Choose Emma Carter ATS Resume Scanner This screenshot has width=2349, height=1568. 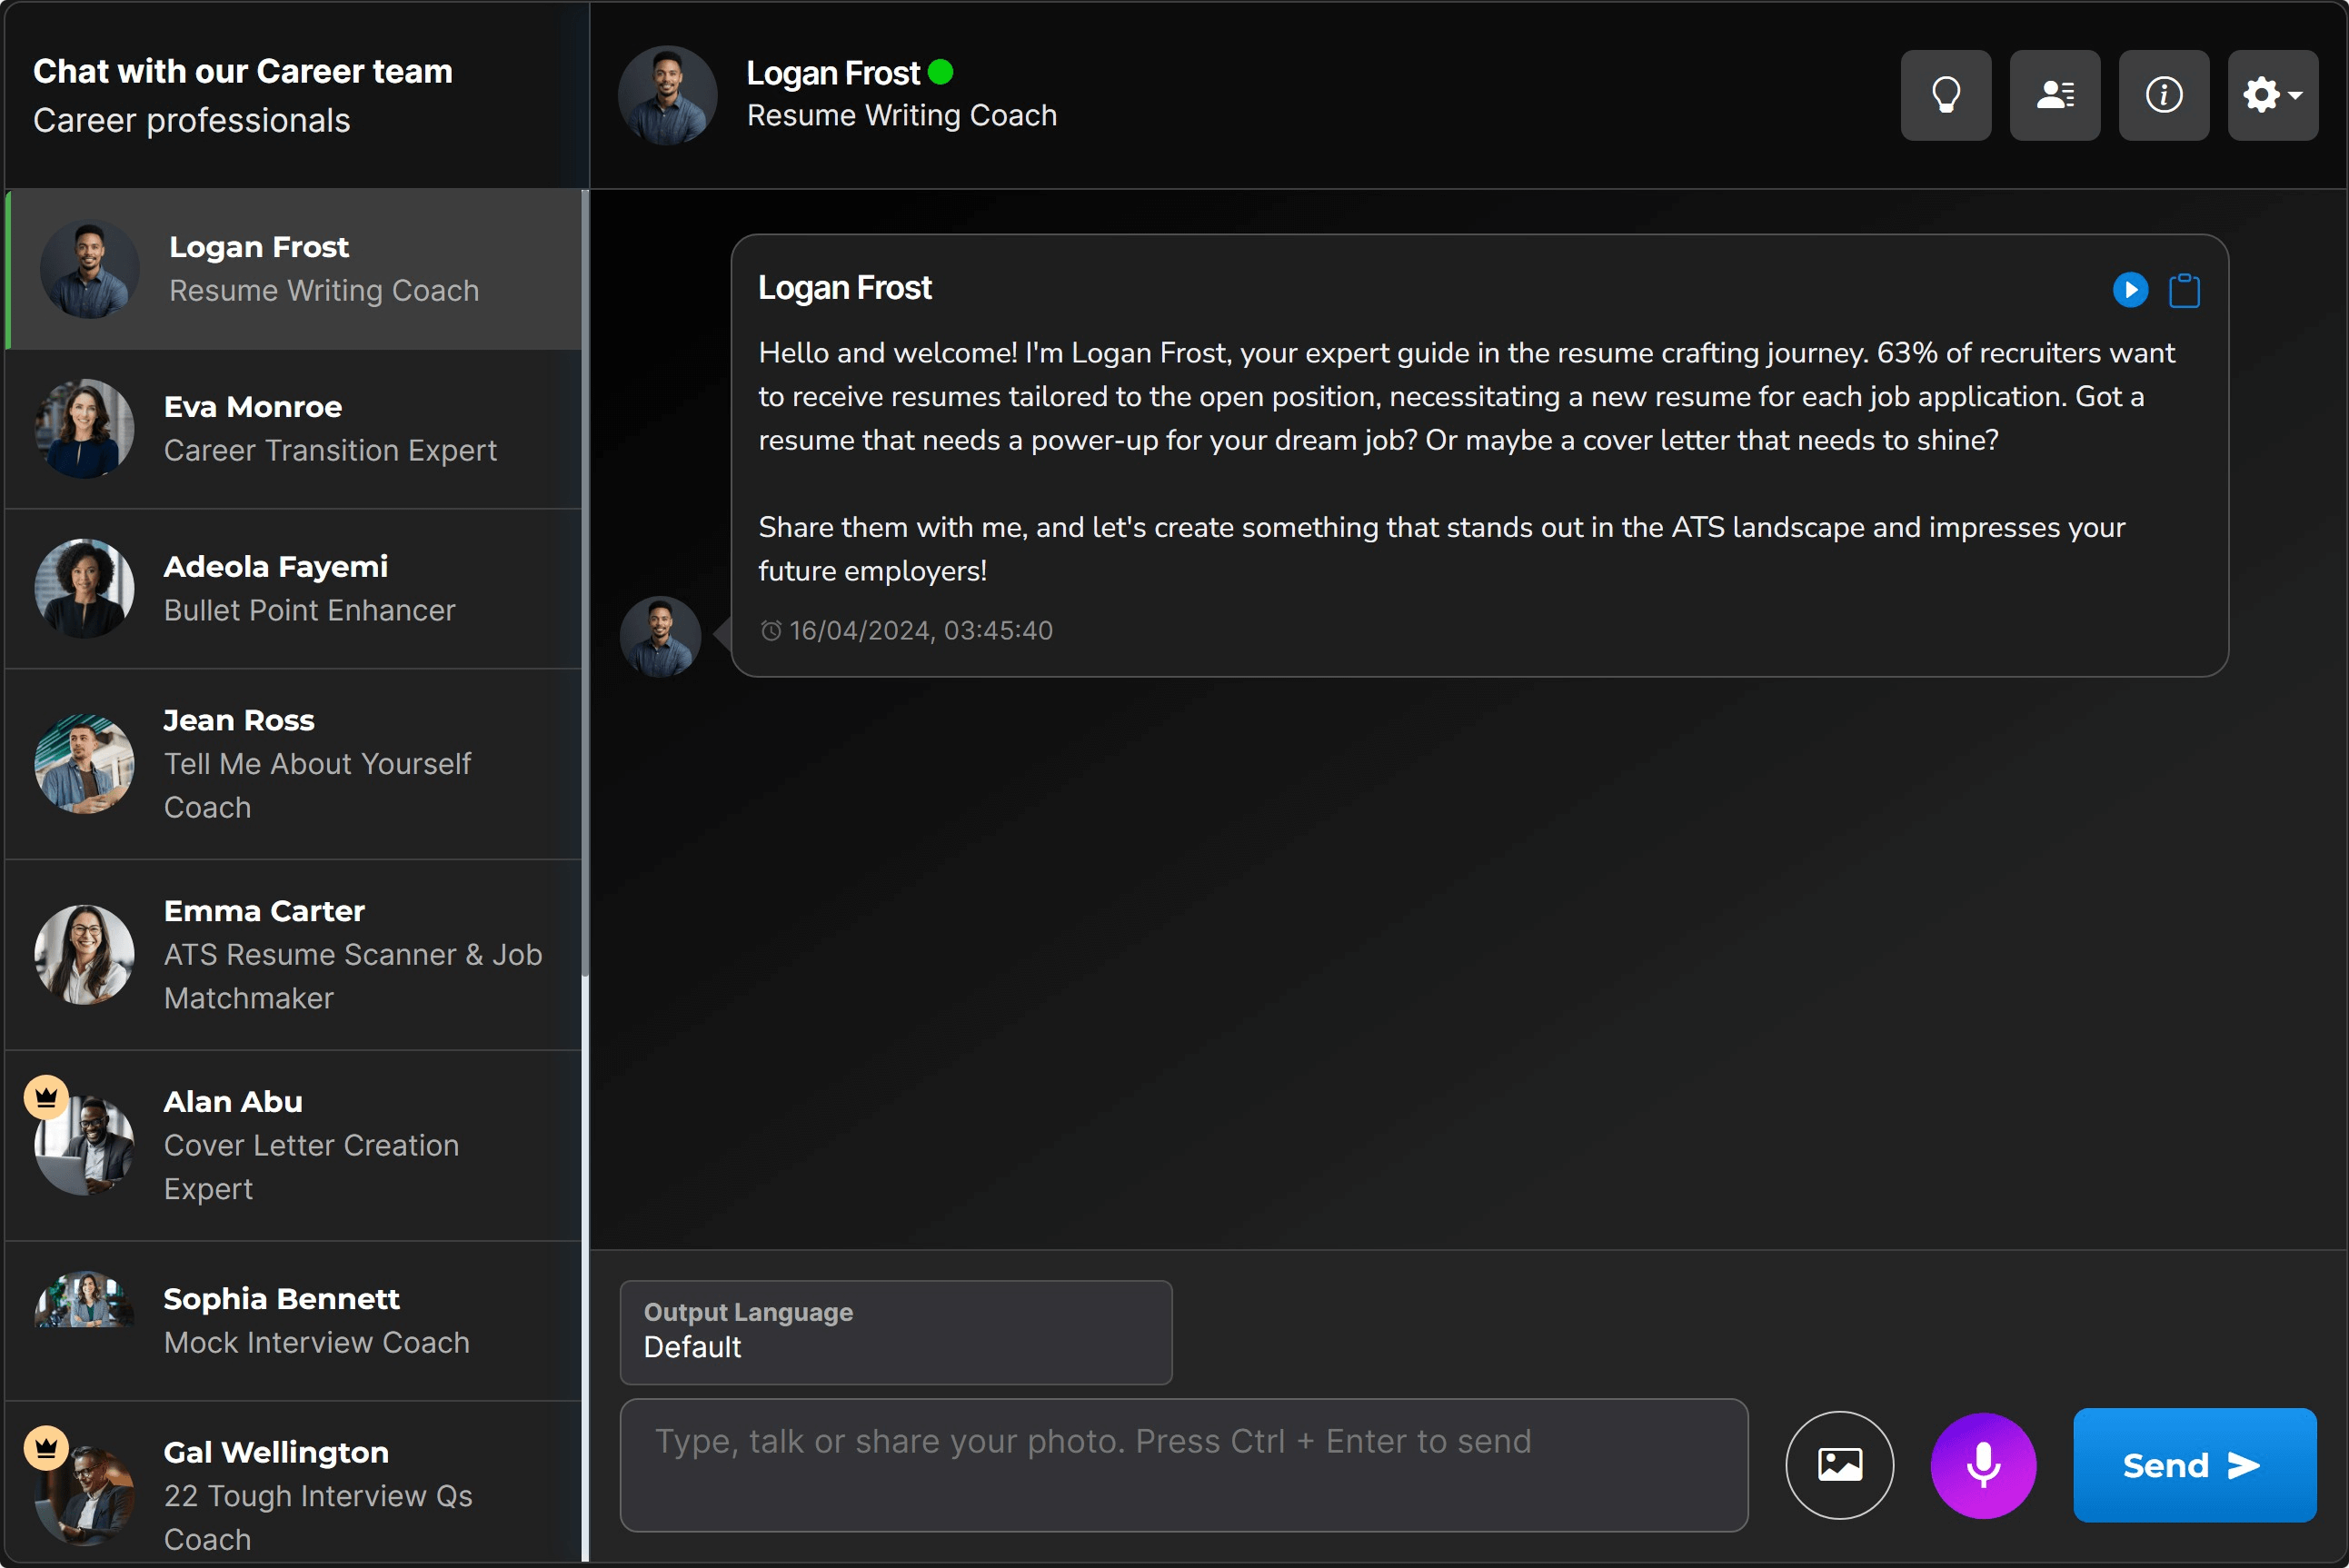pyautogui.click(x=293, y=955)
